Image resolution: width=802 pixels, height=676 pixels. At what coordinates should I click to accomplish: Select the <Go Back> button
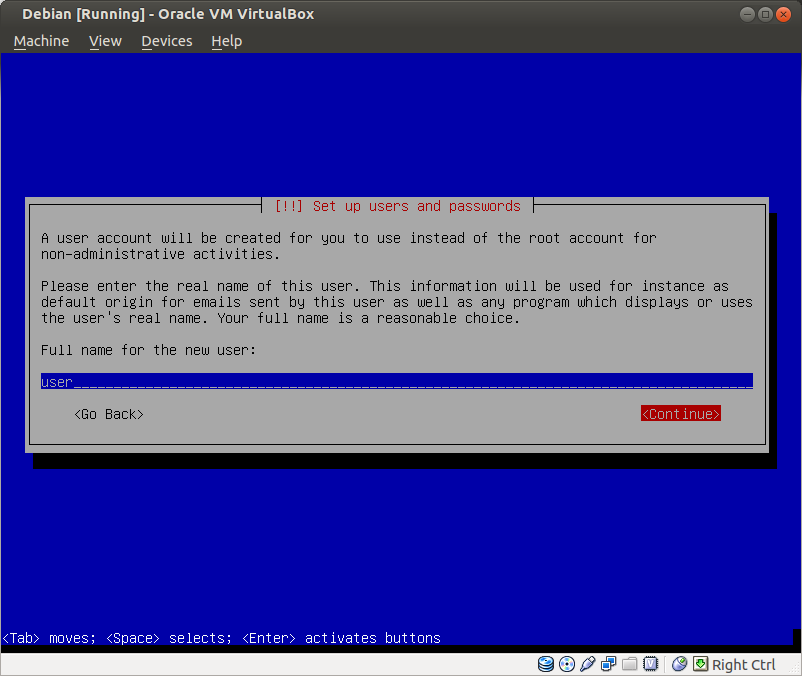(x=109, y=414)
